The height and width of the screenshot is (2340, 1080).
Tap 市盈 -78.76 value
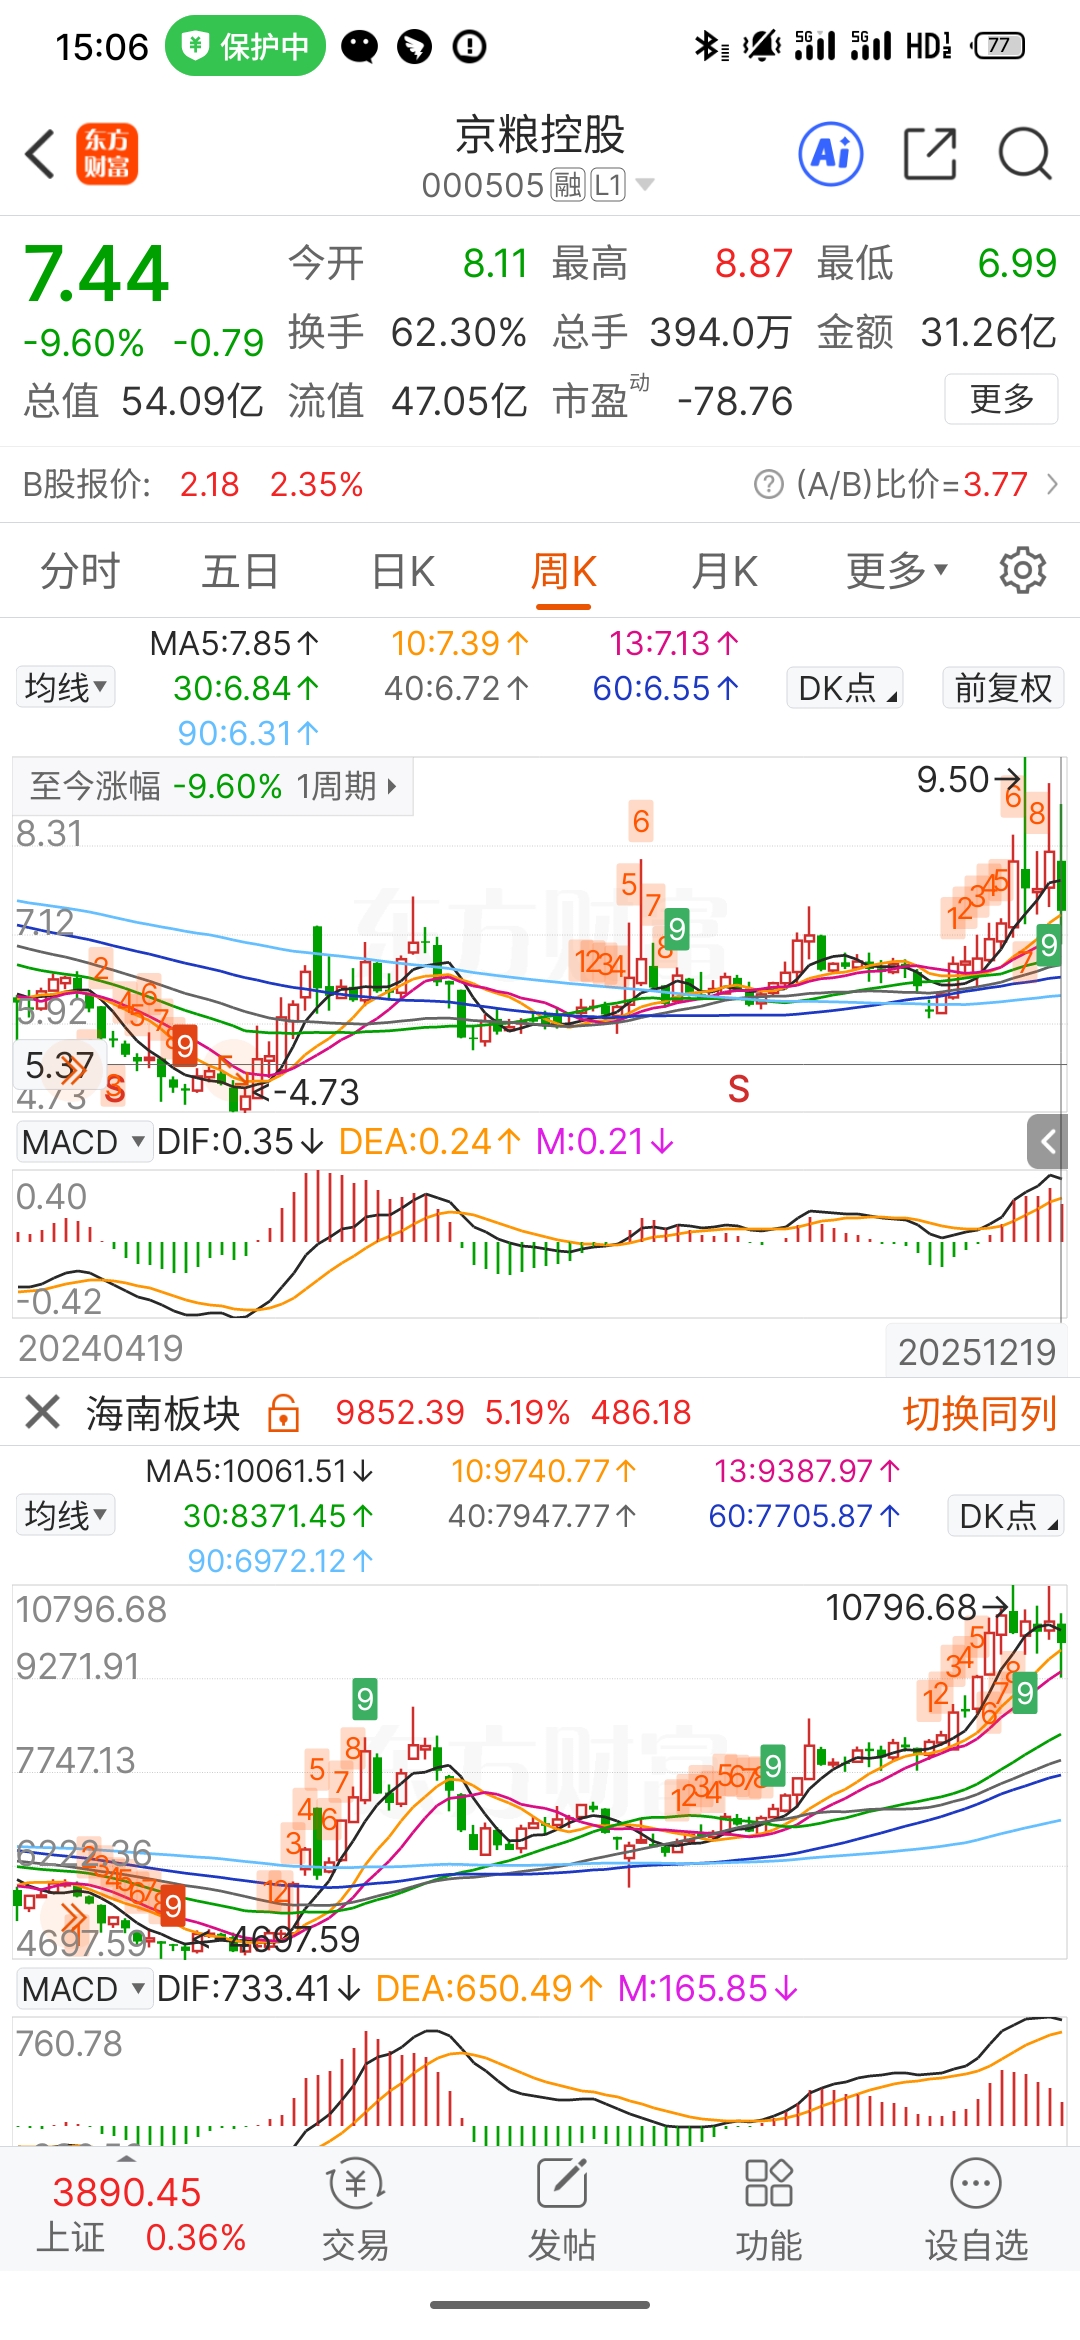[735, 401]
